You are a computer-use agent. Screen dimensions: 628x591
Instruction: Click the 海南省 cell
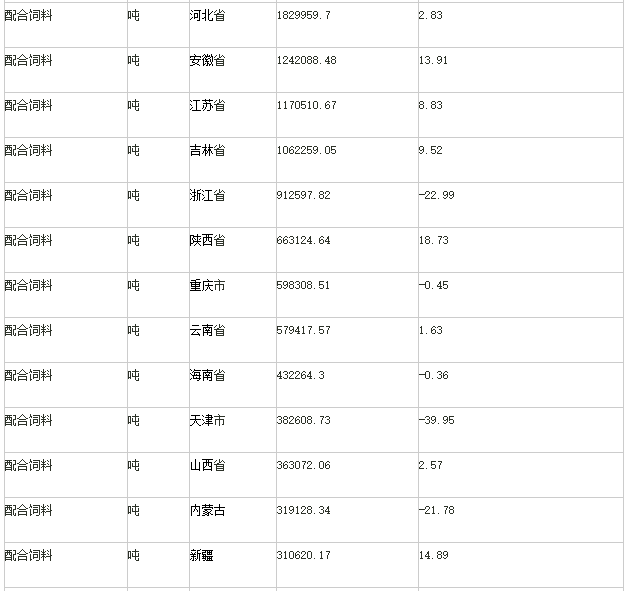(207, 376)
